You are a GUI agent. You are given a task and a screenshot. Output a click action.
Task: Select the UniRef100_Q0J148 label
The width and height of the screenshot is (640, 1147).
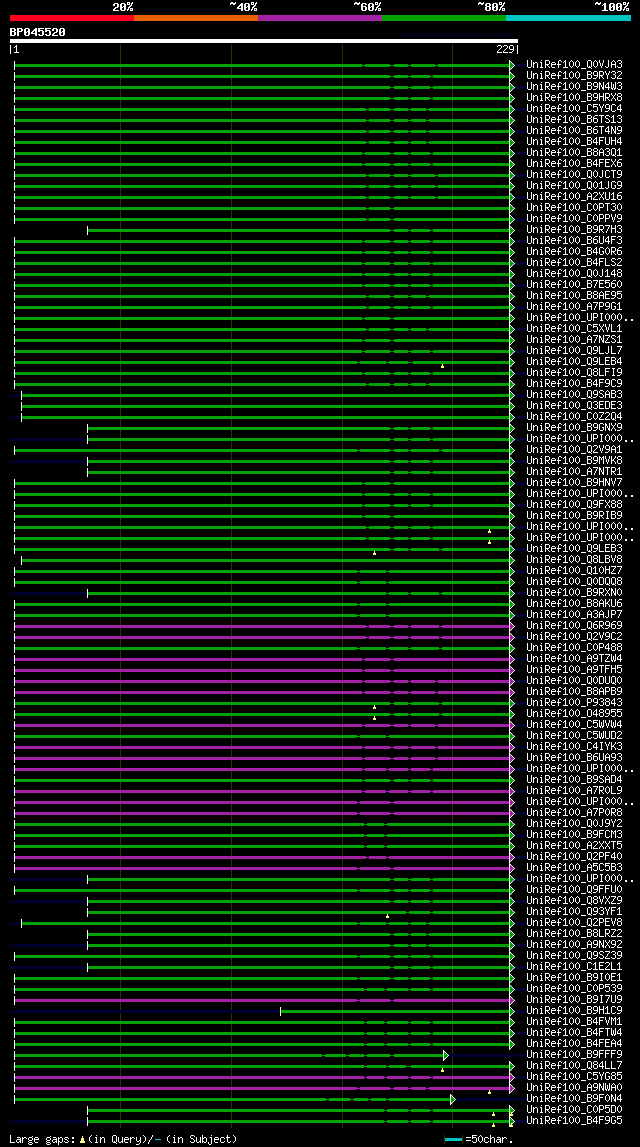pyautogui.click(x=574, y=274)
